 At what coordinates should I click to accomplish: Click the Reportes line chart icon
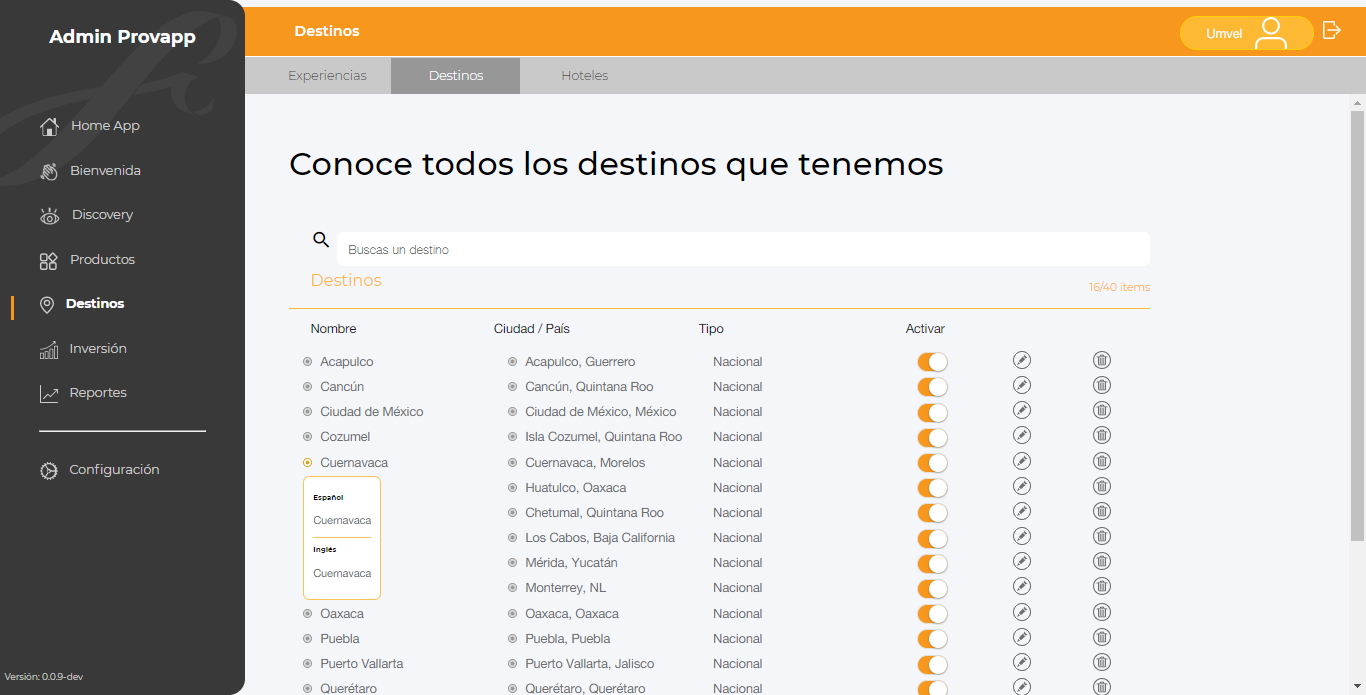click(49, 394)
